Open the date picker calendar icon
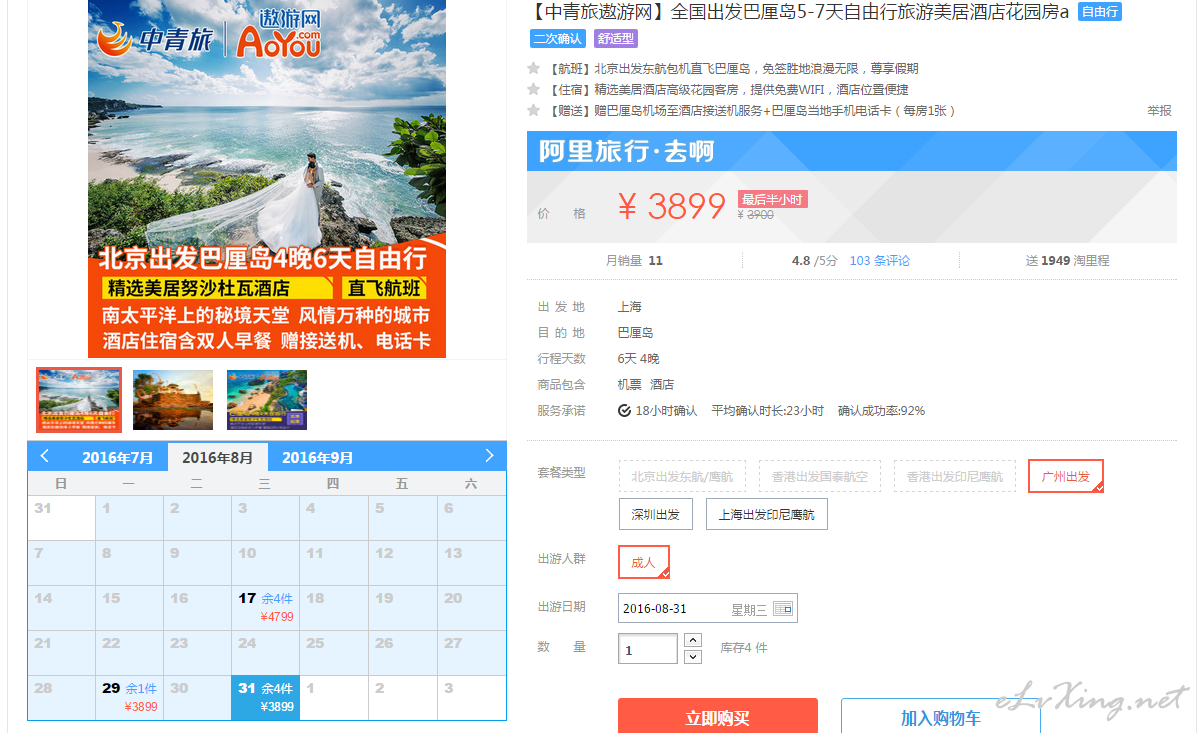Viewport: 1200px width, 733px height. click(782, 608)
